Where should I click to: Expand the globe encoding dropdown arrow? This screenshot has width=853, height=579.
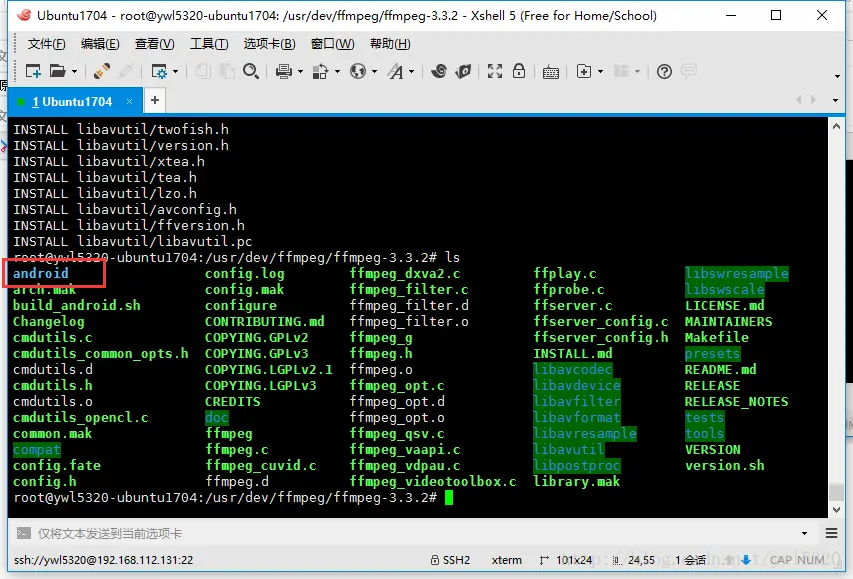click(374, 71)
